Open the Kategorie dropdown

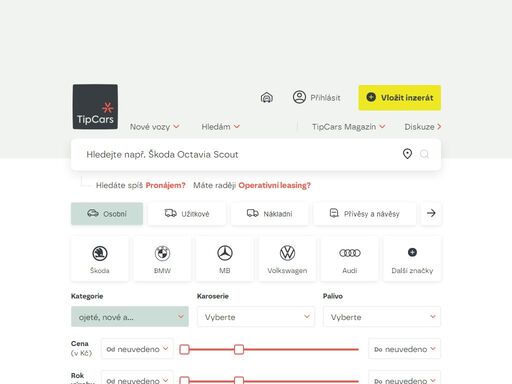click(130, 317)
